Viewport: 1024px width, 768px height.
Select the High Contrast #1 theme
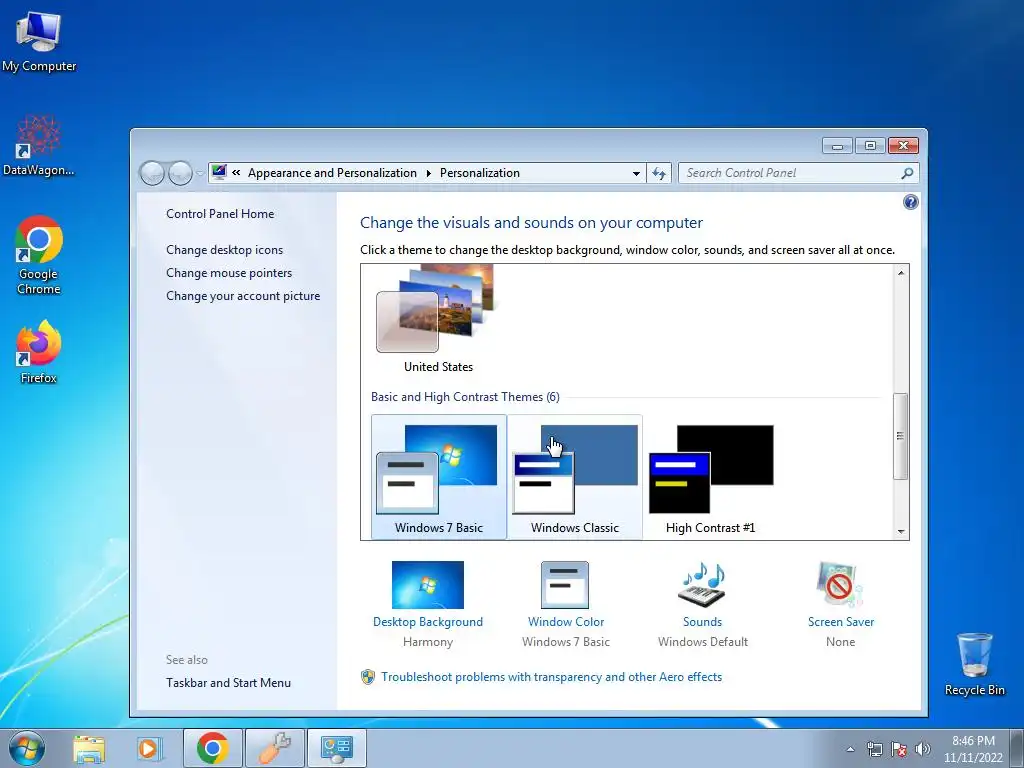point(711,477)
